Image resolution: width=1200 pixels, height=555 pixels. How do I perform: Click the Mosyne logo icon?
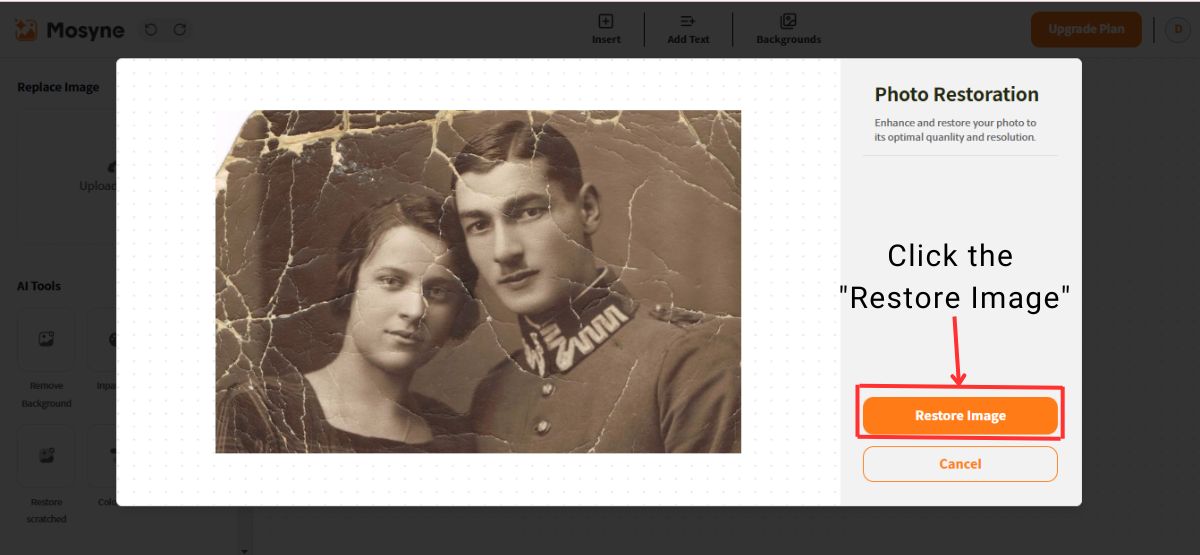point(27,30)
